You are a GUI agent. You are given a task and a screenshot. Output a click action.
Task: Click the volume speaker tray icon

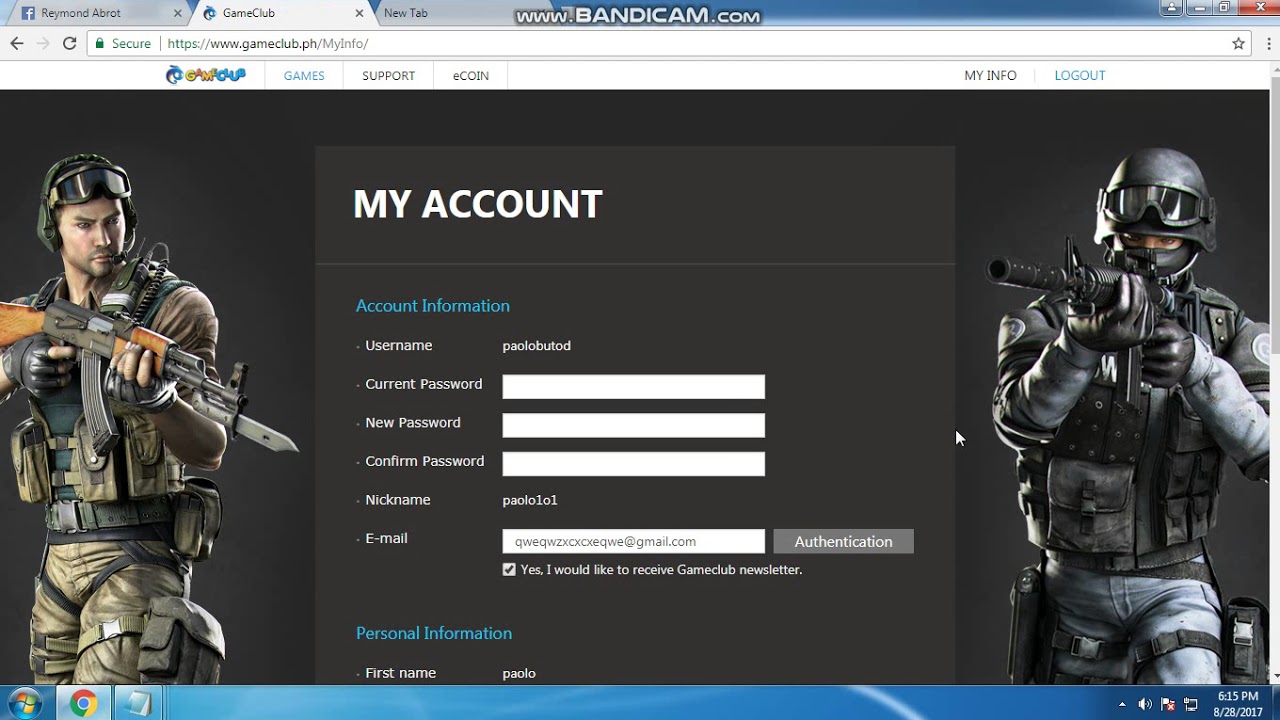(x=1145, y=704)
